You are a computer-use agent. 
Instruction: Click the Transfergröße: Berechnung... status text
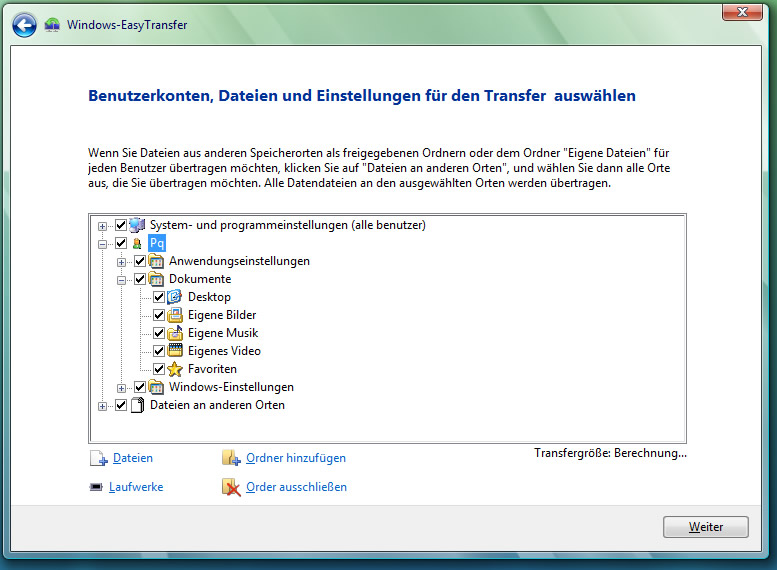pyautogui.click(x=610, y=453)
